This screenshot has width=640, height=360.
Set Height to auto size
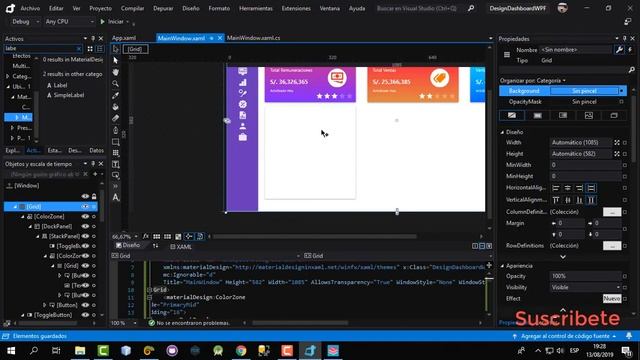[x=617, y=154]
